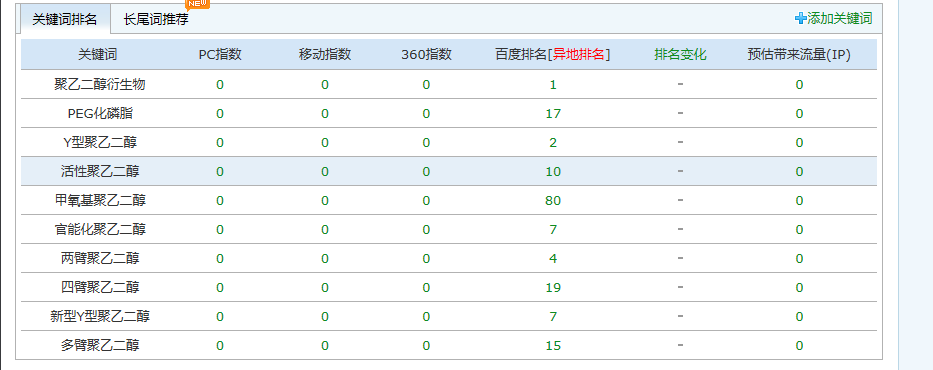Click 360指数 value for Y型聚乙二醇
Screen dimensions: 933x370
[426, 143]
